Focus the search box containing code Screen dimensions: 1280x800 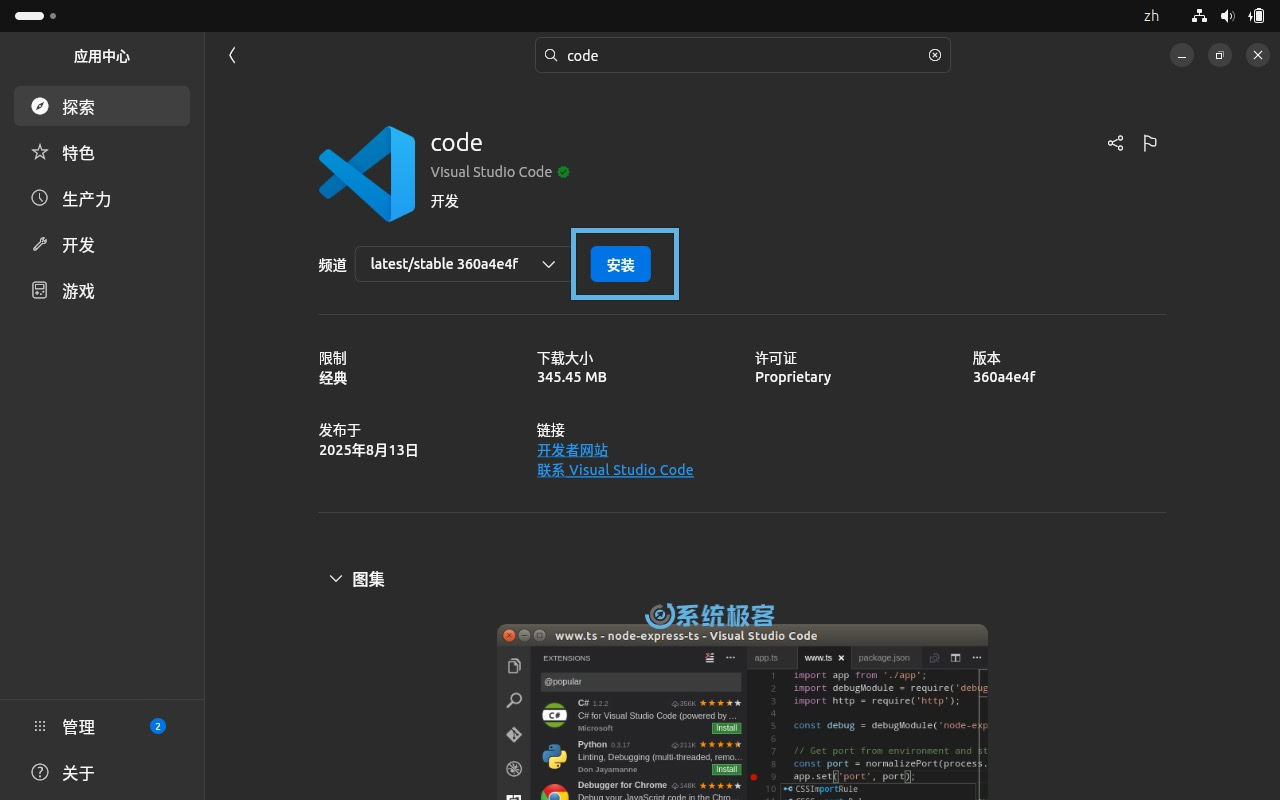[743, 55]
